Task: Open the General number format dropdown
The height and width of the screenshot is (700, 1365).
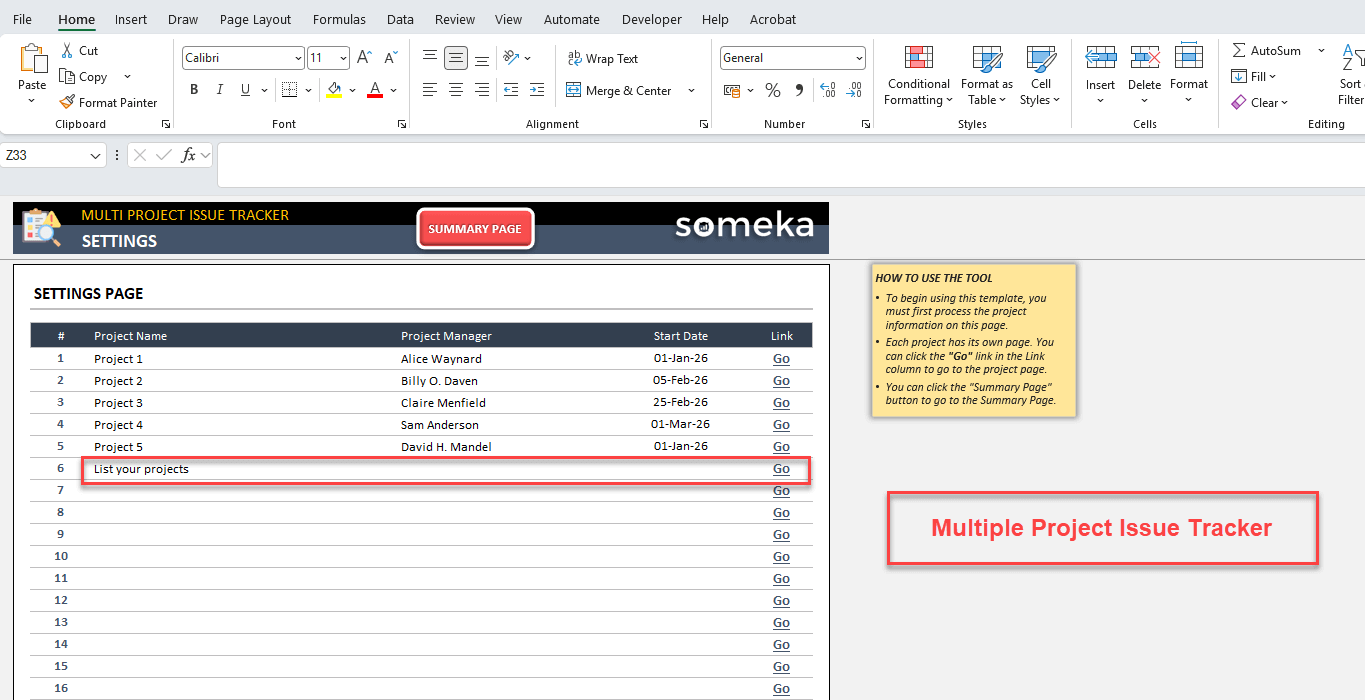Action: (859, 58)
